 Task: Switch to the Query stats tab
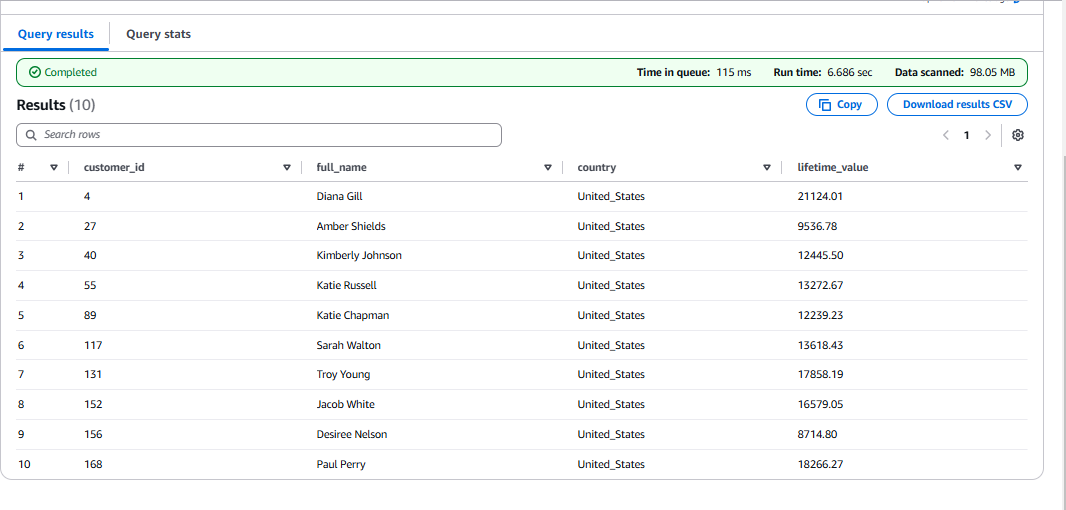click(158, 34)
